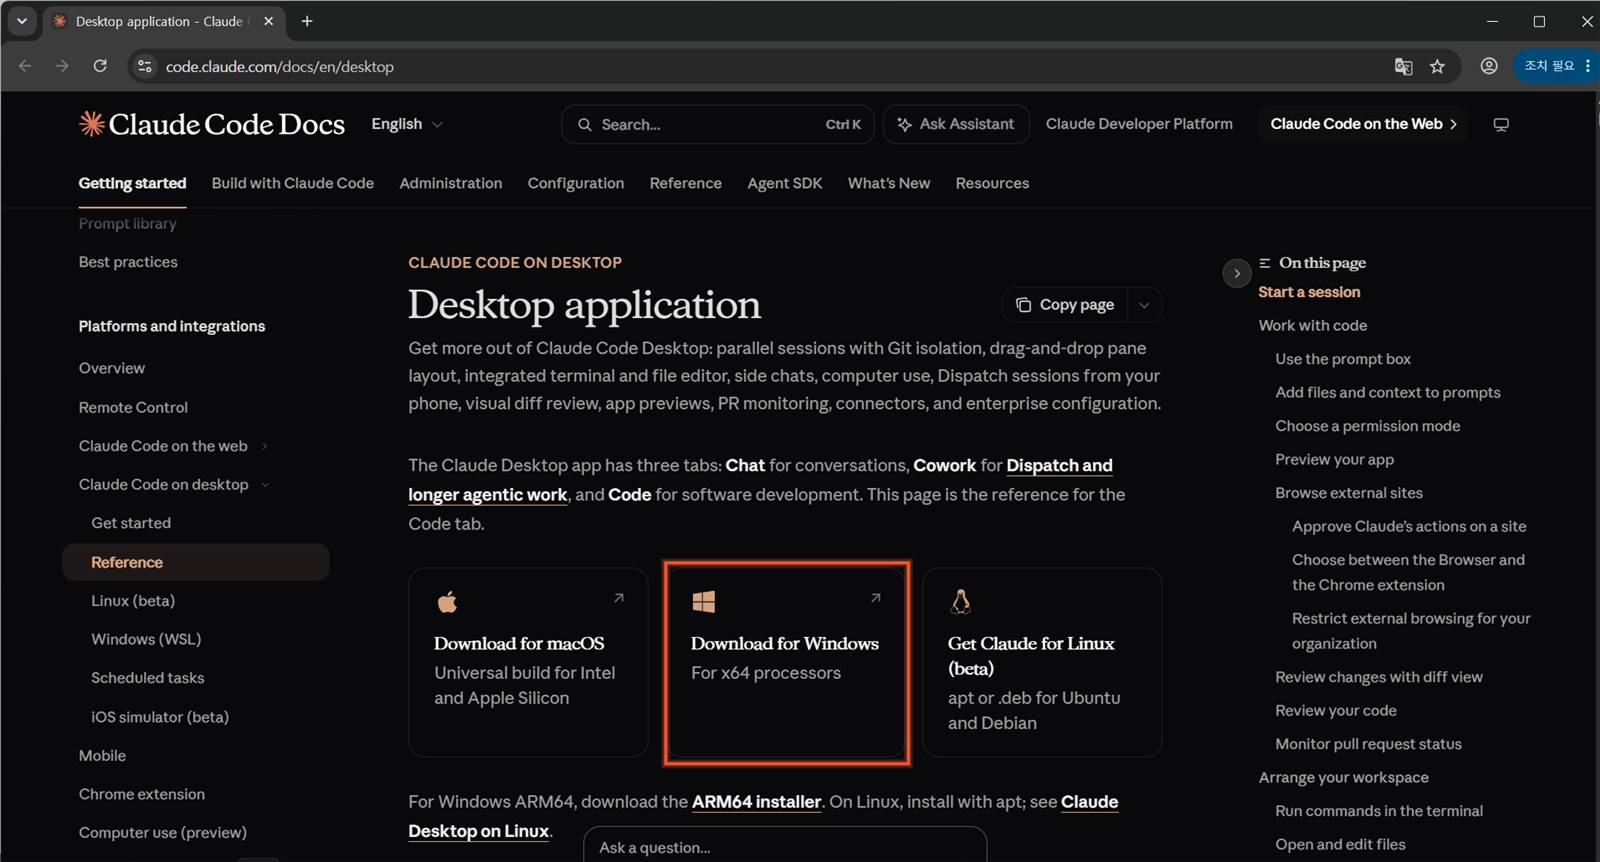
Task: Open a new browser tab with plus
Action: point(307,21)
